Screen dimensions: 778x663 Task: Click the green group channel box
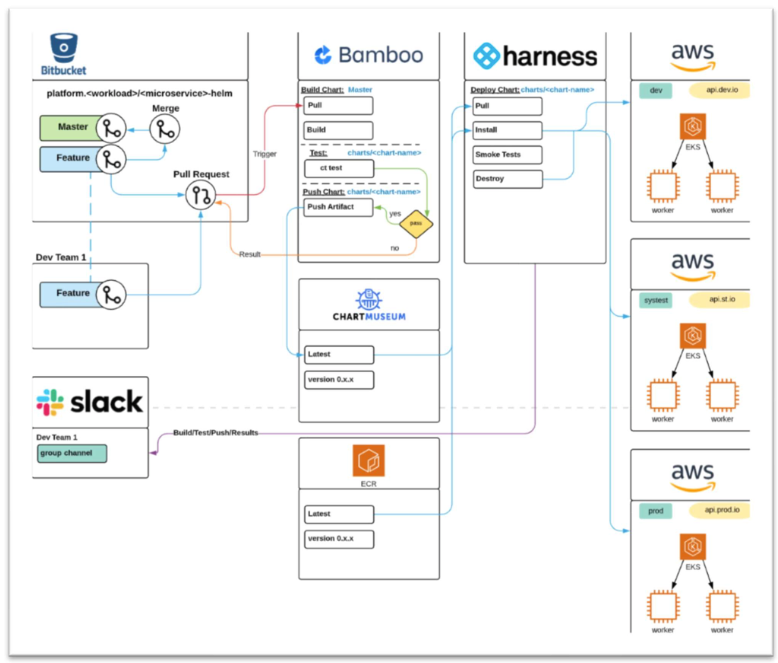(x=72, y=453)
